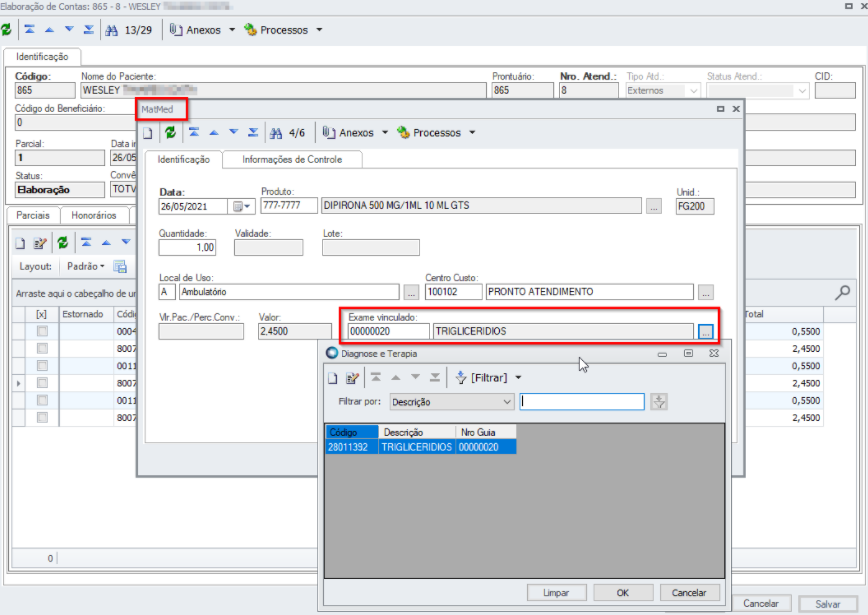Click the filter text input box

tap(582, 402)
